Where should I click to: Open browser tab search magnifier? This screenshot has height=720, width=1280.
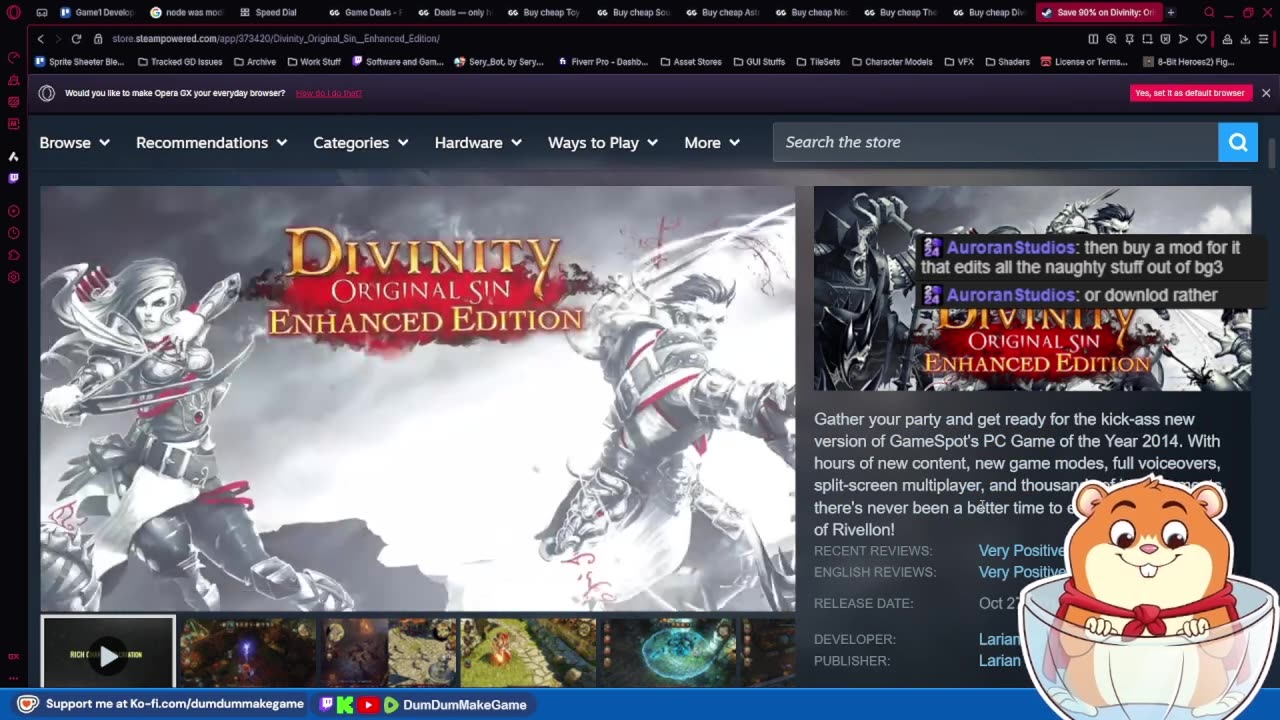[1209, 13]
